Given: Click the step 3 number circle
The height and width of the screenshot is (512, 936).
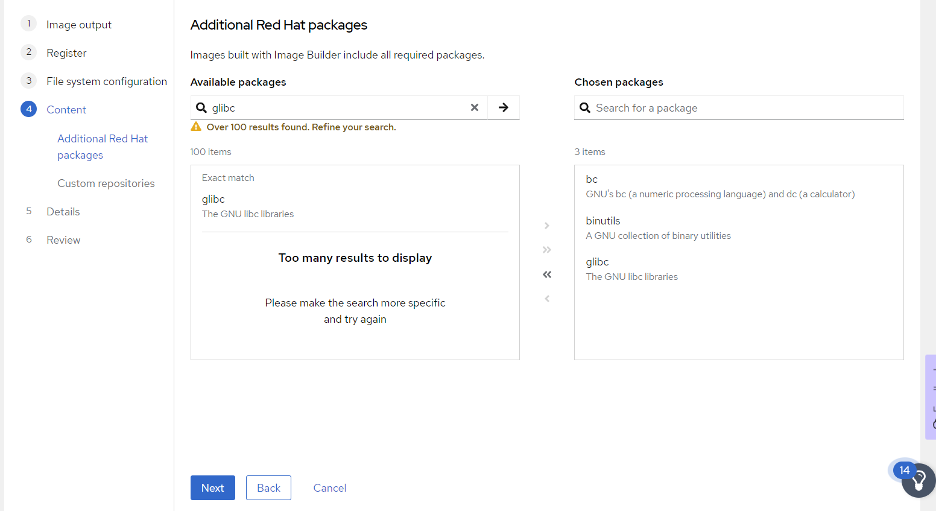Looking at the screenshot, I should click(29, 81).
